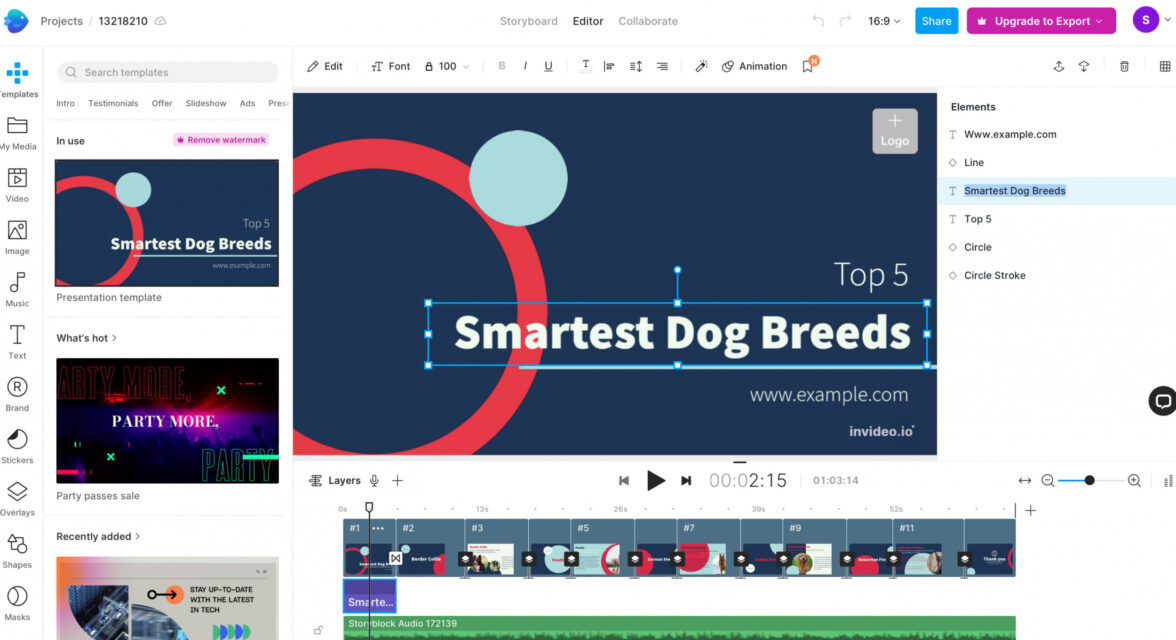
Task: Click the Remove watermark button
Action: tap(221, 140)
